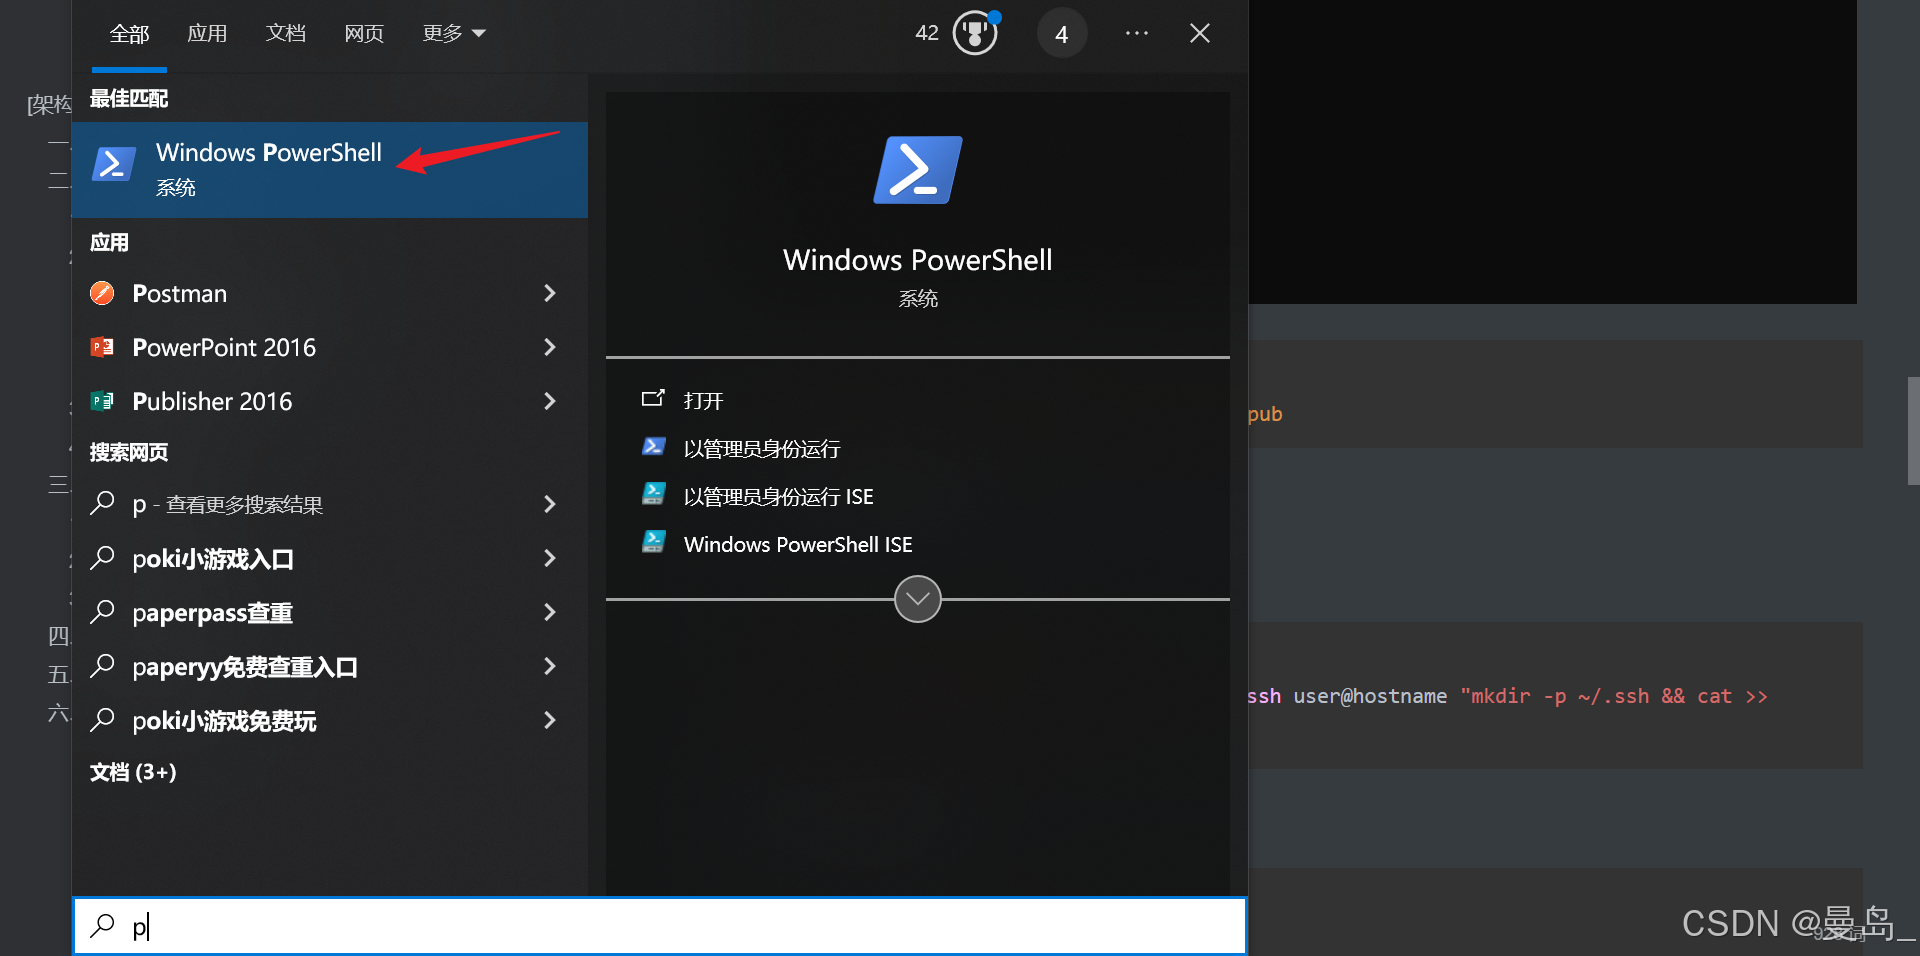The image size is (1920, 956).
Task: Expand the PowerPoint 2016 result arrow
Action: pos(549,347)
